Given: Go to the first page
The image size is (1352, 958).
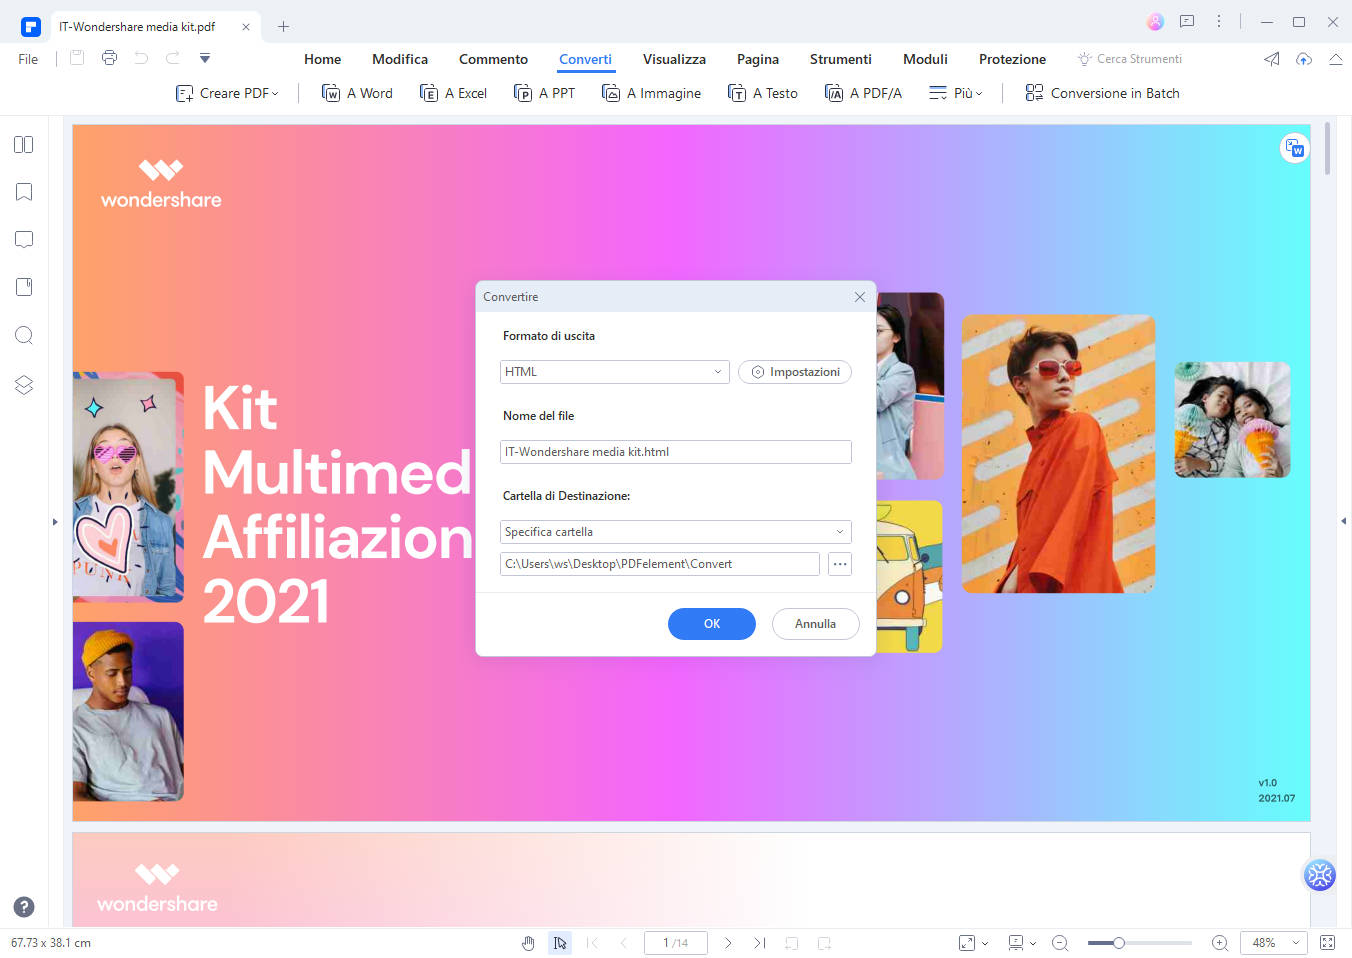Looking at the screenshot, I should [x=592, y=943].
